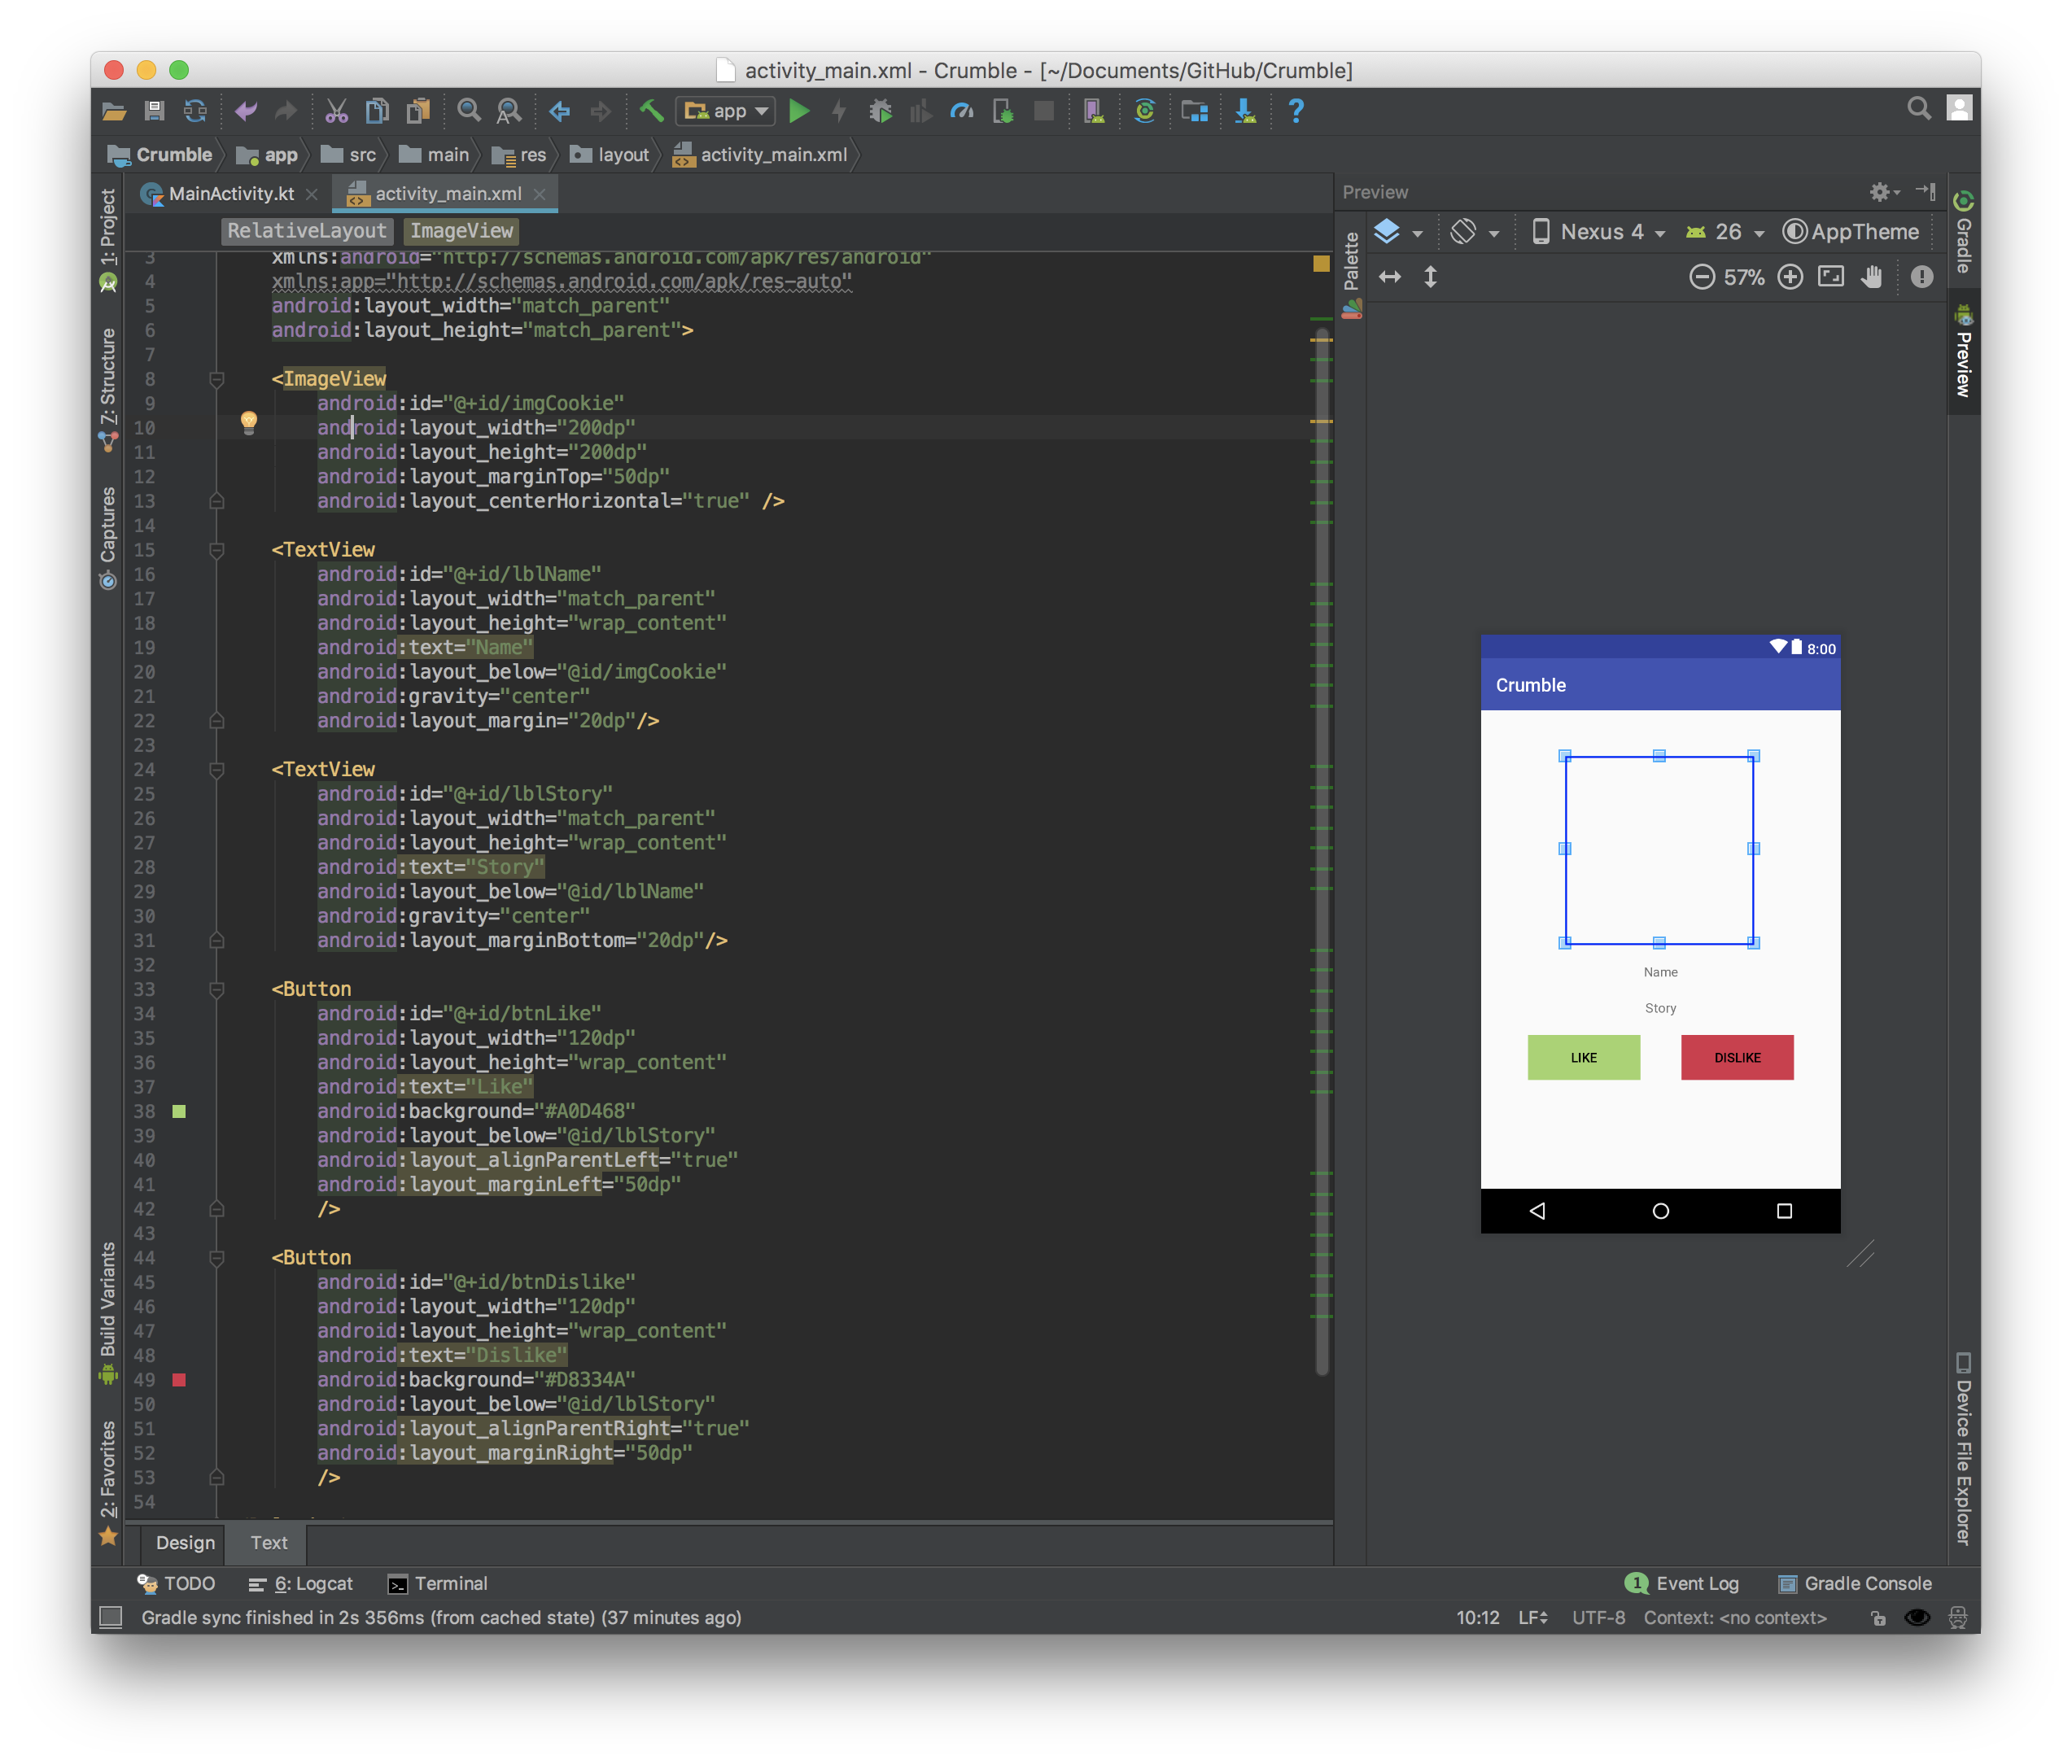Open the Gradle Console button

pos(1855,1583)
